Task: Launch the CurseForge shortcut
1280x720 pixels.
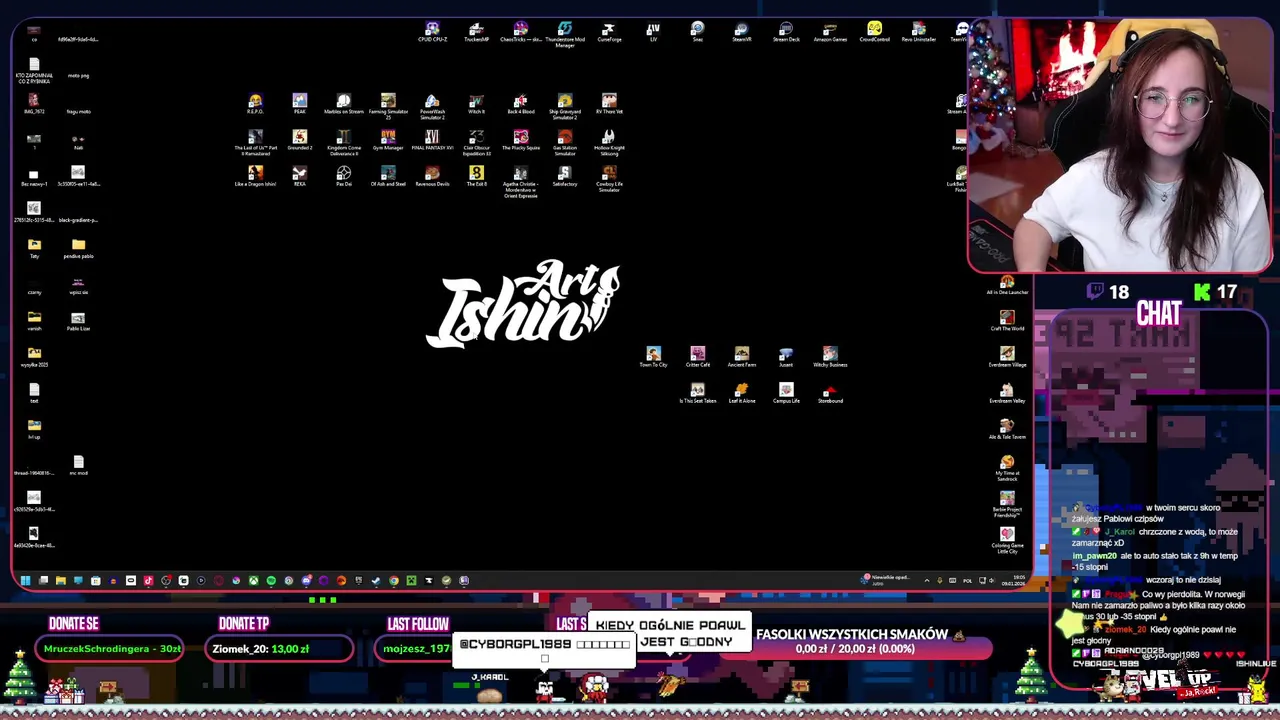Action: point(609,32)
